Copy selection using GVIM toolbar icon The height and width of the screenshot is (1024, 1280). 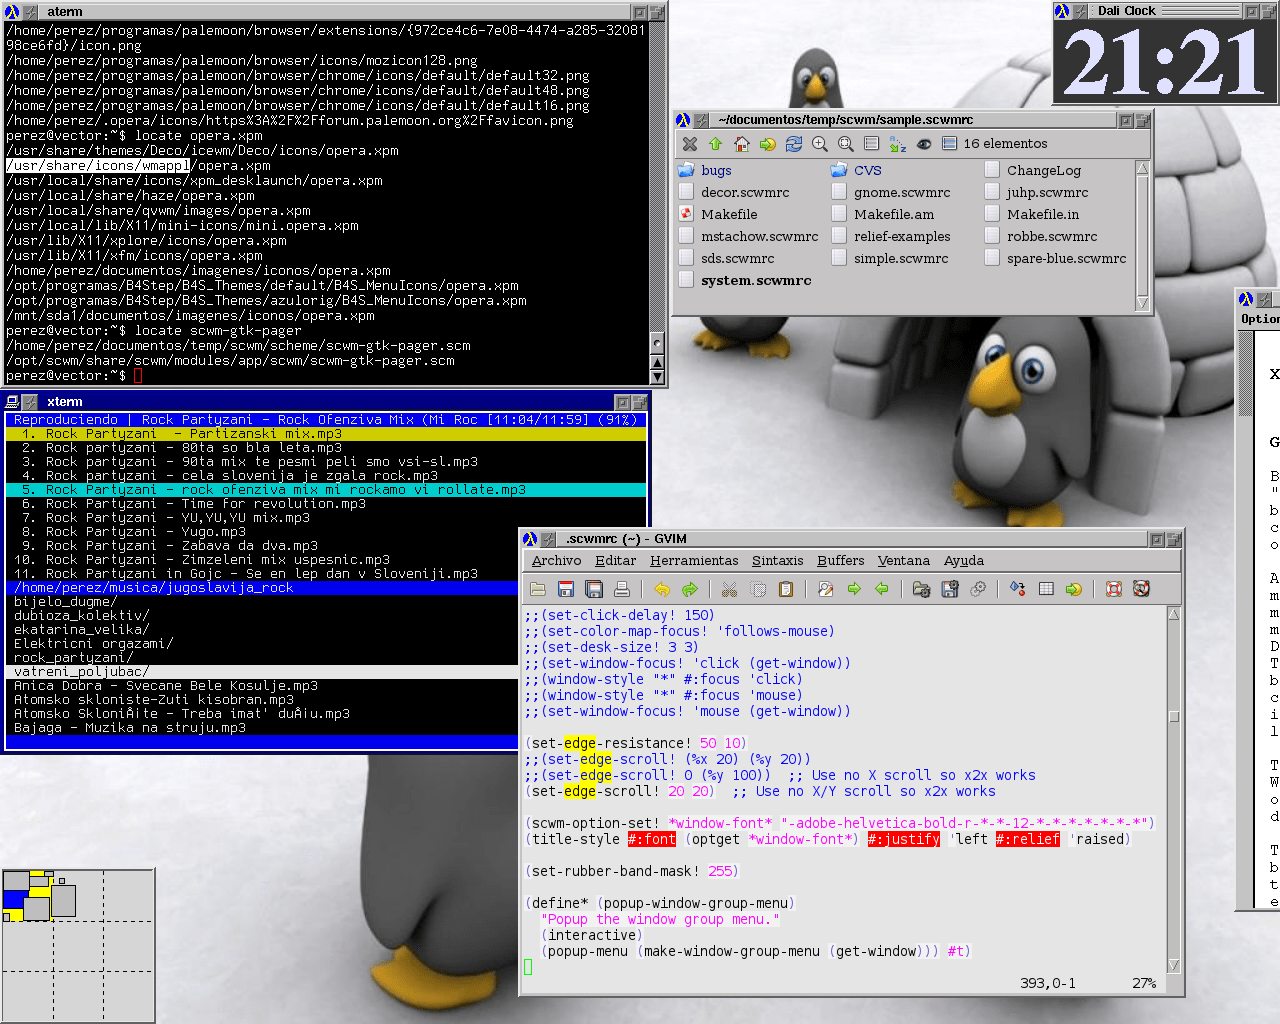758,589
